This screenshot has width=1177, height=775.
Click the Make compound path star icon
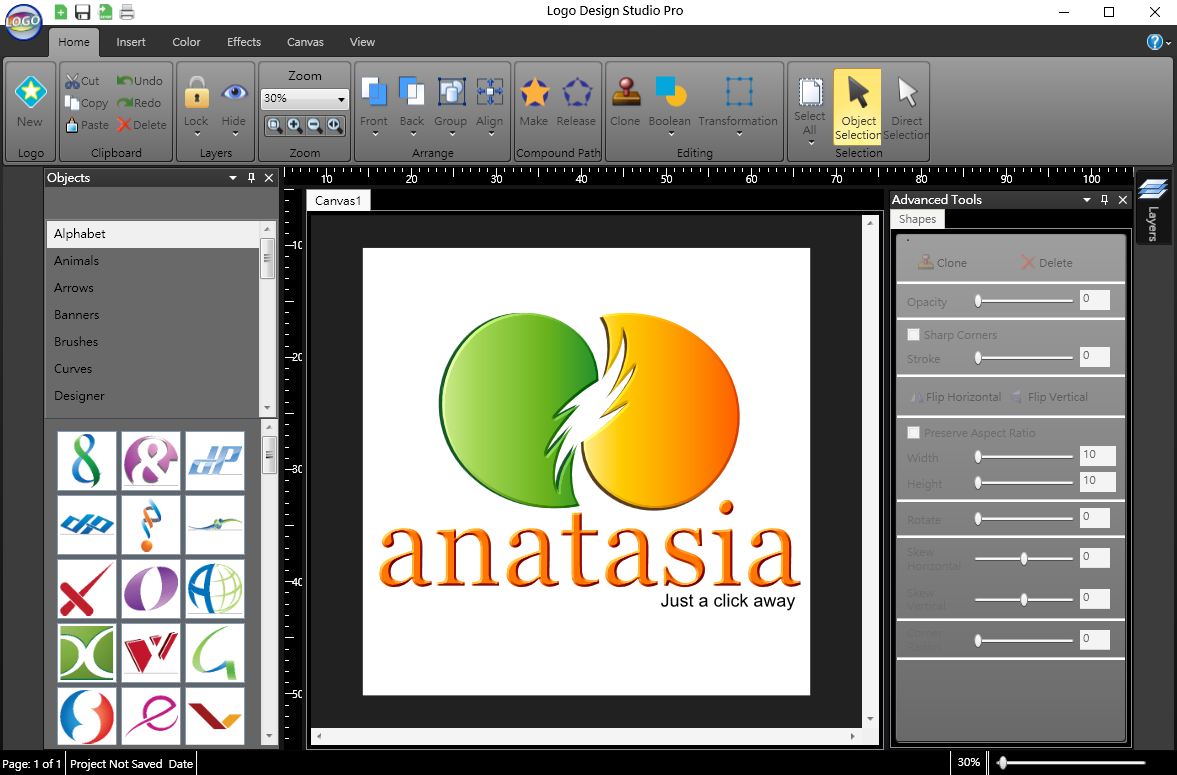534,94
